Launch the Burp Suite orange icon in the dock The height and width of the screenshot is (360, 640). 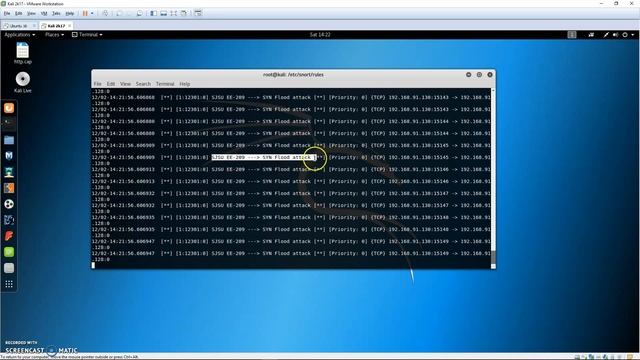(9, 188)
